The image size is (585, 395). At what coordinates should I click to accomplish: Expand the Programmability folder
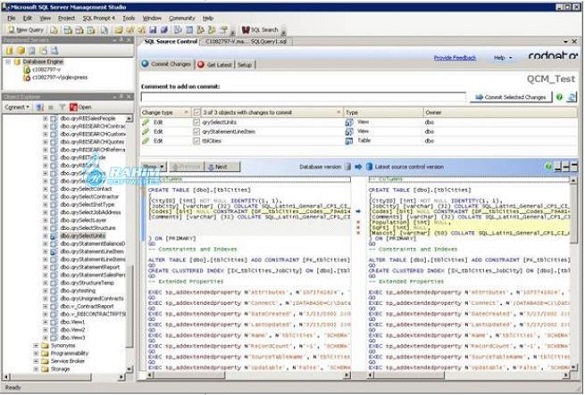36,354
